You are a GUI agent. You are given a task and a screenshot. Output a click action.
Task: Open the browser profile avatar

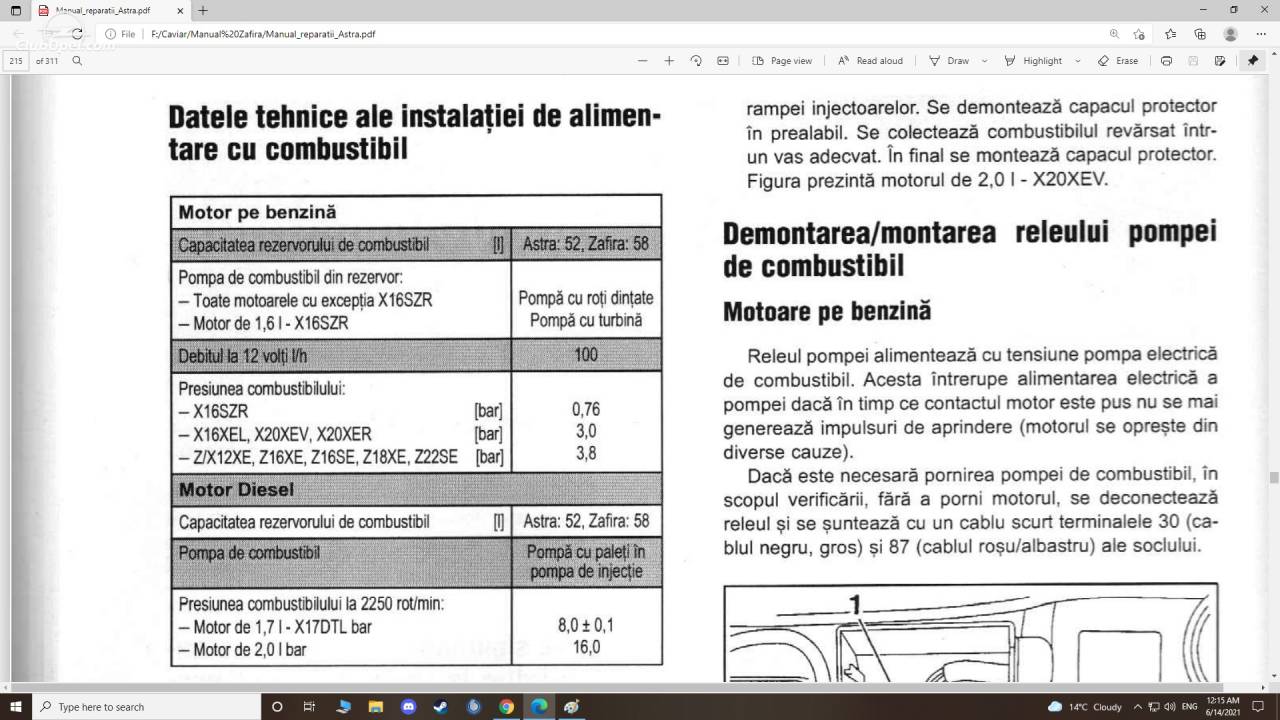1230,34
